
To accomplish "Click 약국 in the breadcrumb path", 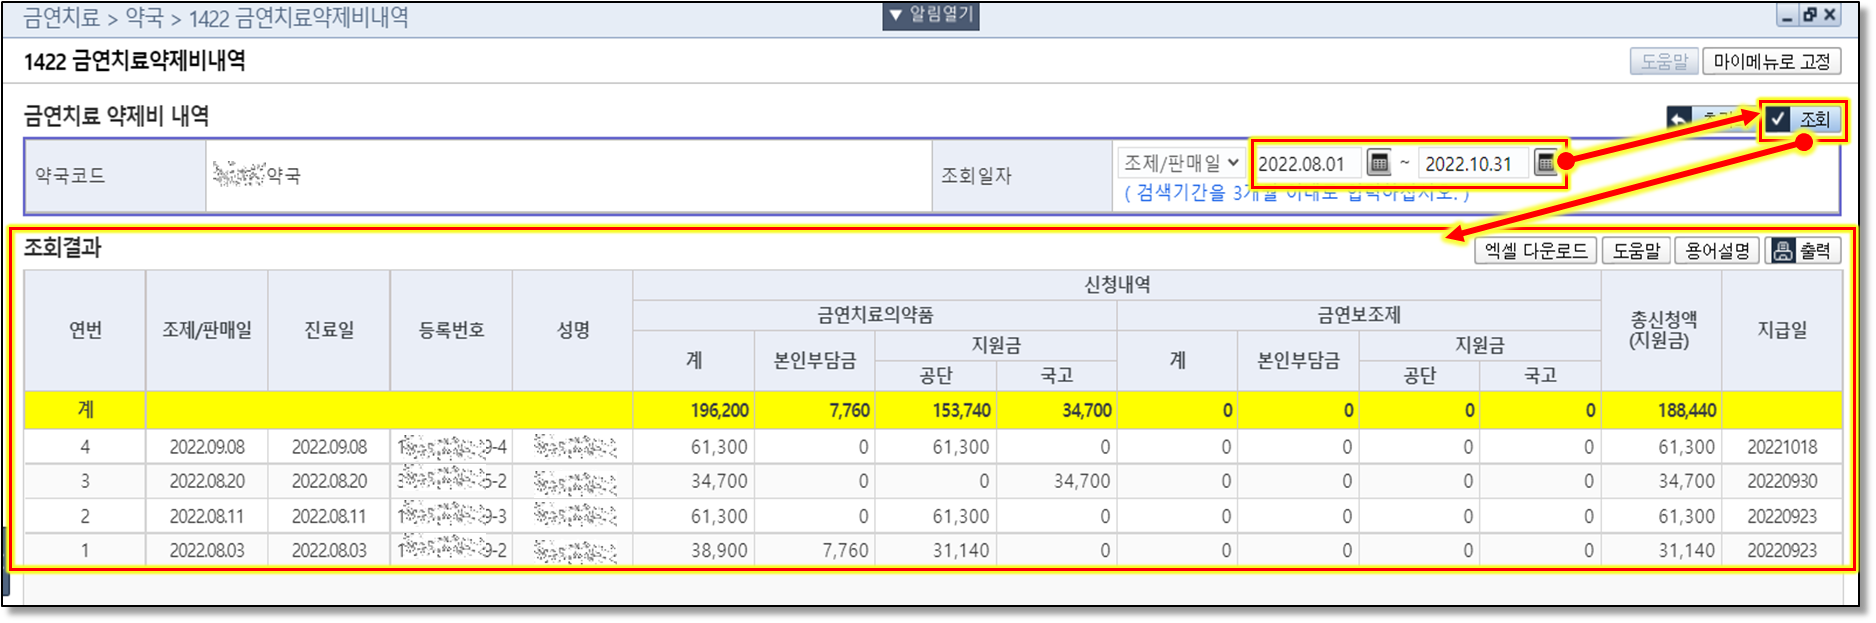I will (144, 18).
